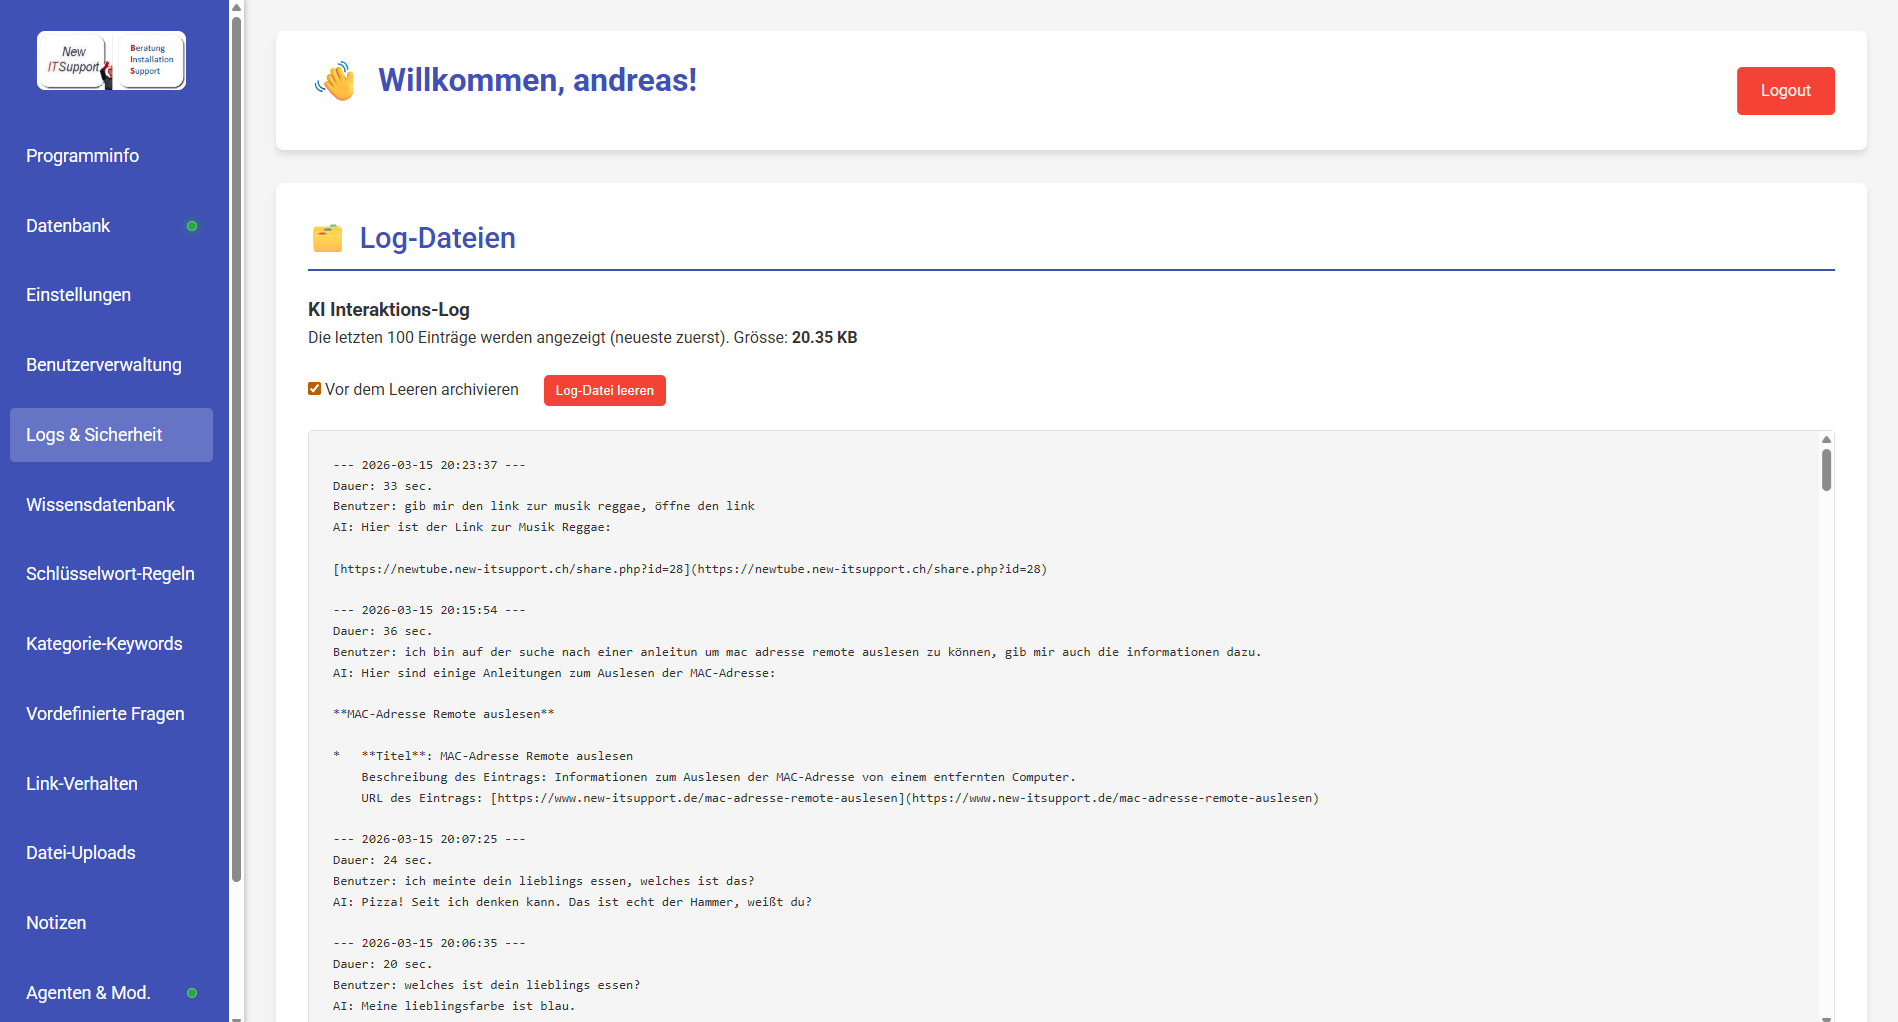Screen dimensions: 1898x1022
Task: Open the Datei-Uploads section
Action: click(x=81, y=853)
